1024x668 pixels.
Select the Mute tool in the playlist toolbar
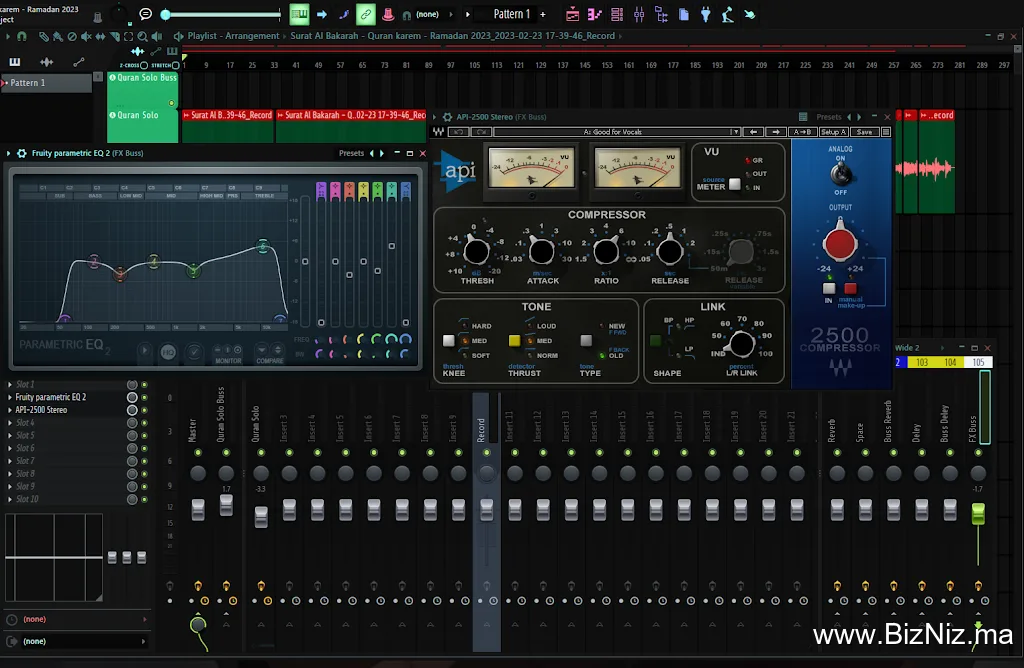[x=86, y=37]
